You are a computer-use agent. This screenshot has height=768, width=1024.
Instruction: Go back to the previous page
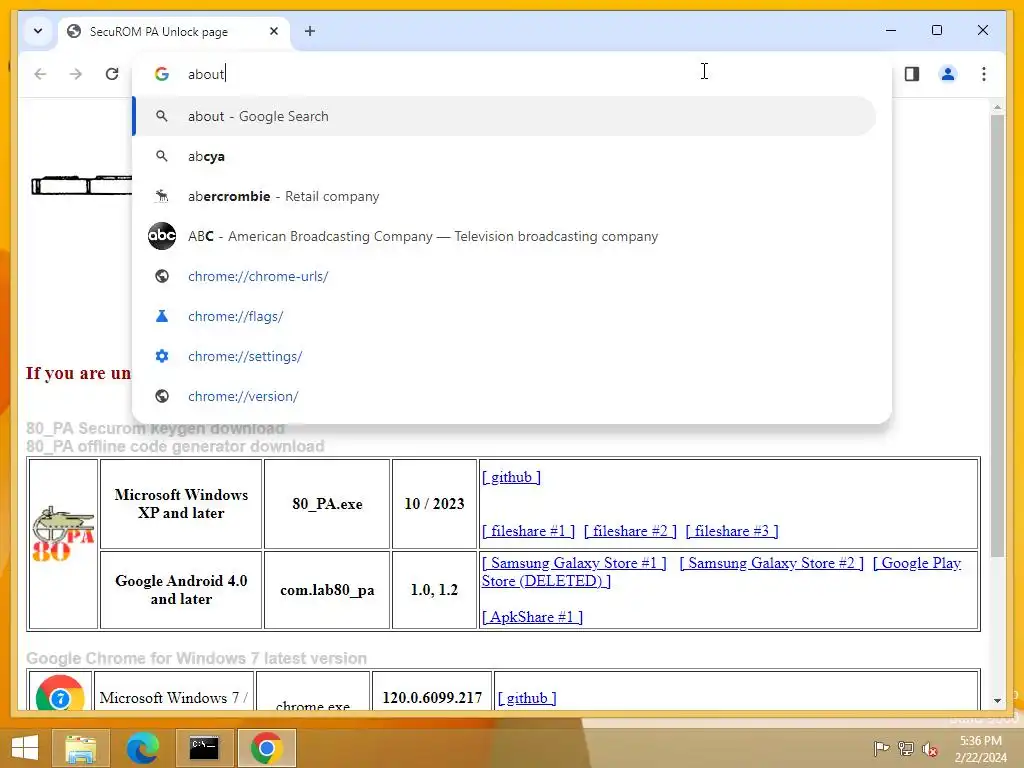coord(40,74)
